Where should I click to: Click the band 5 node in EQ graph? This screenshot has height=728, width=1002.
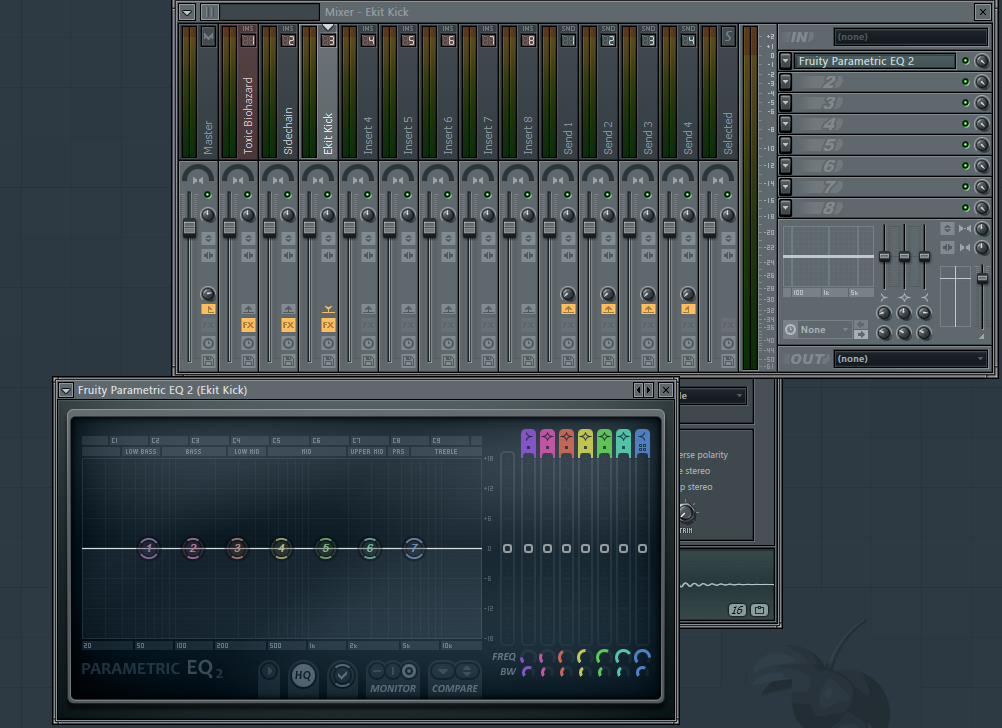pyautogui.click(x=325, y=548)
